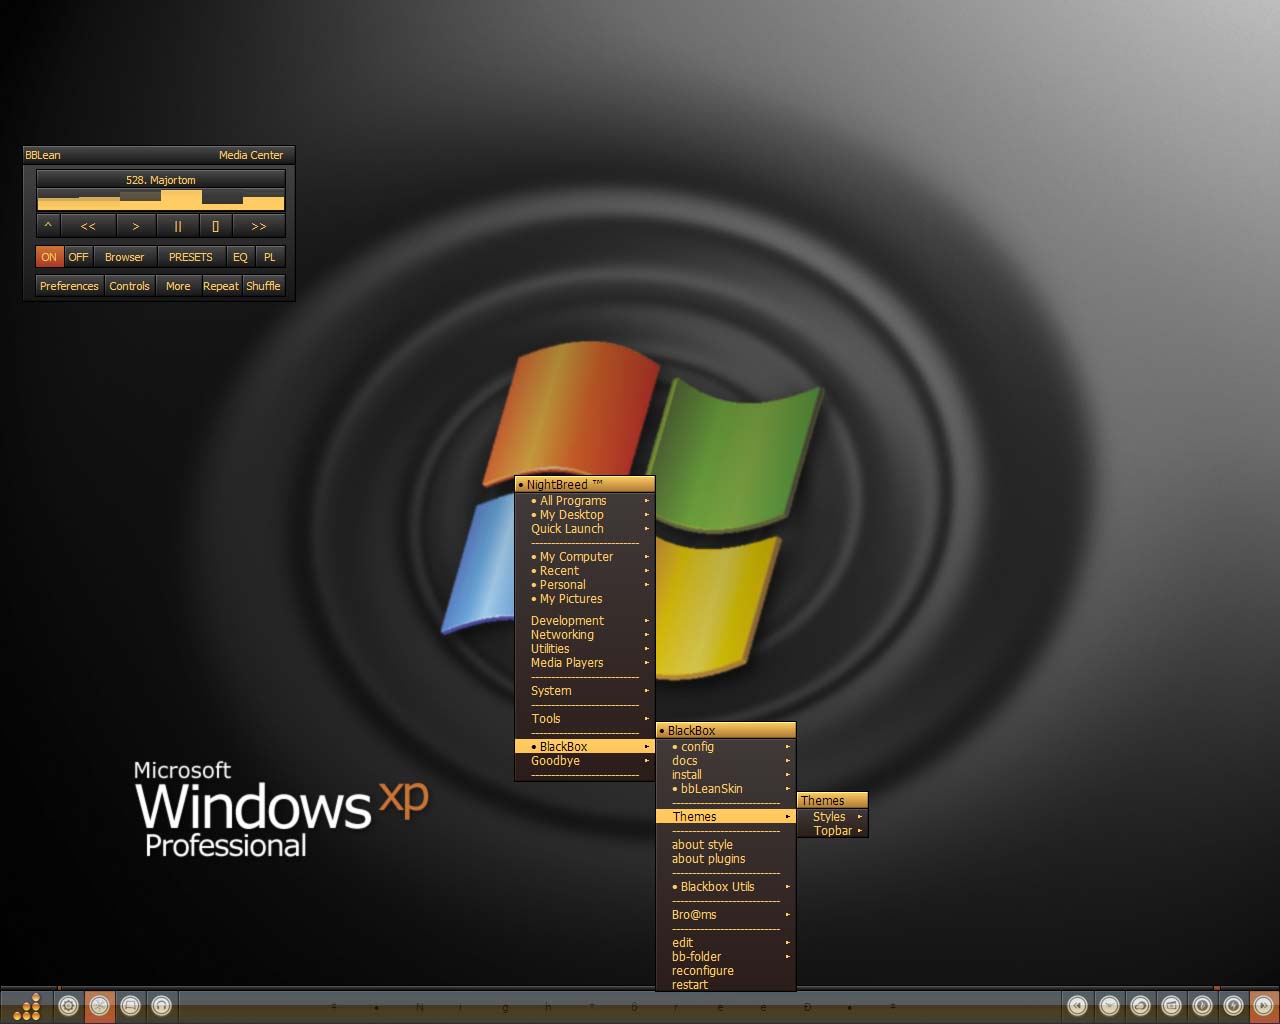Click the gear icon in the bottom bar

pos(68,1006)
